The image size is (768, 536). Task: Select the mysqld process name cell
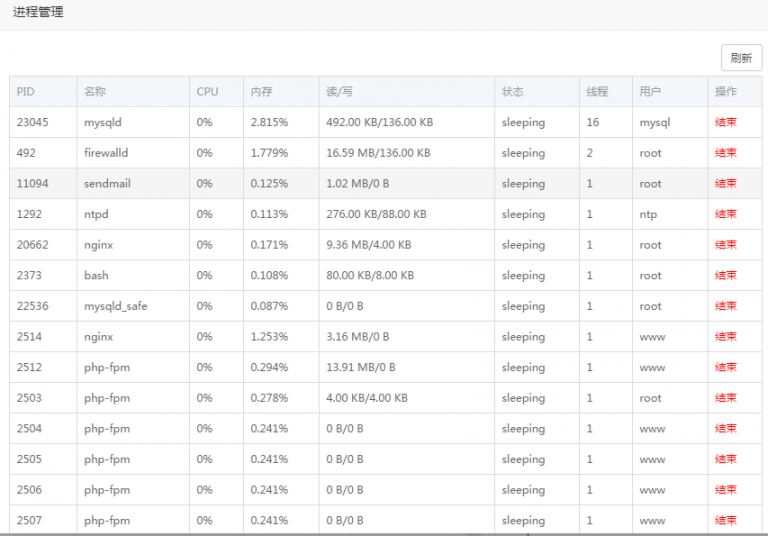[x=133, y=122]
